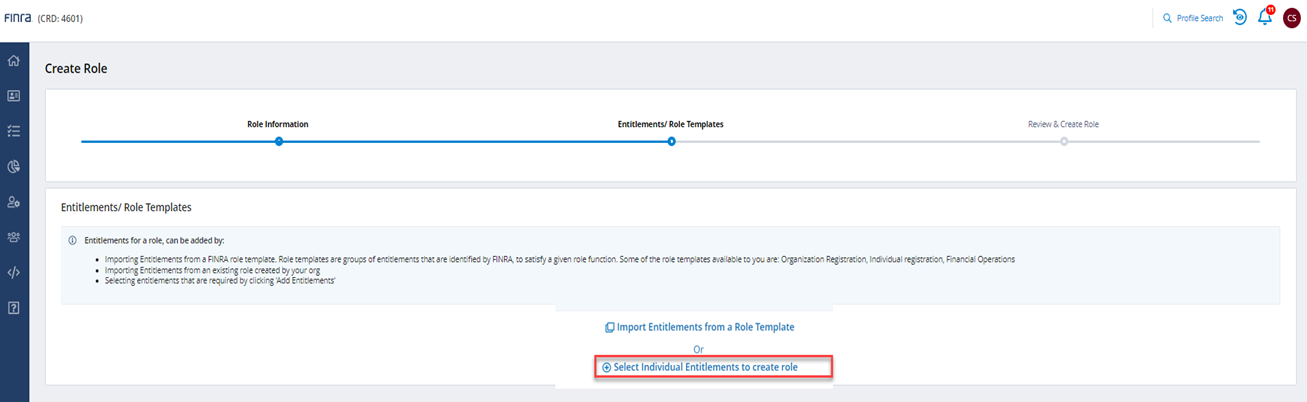Go to Home from the sidebar

click(14, 61)
